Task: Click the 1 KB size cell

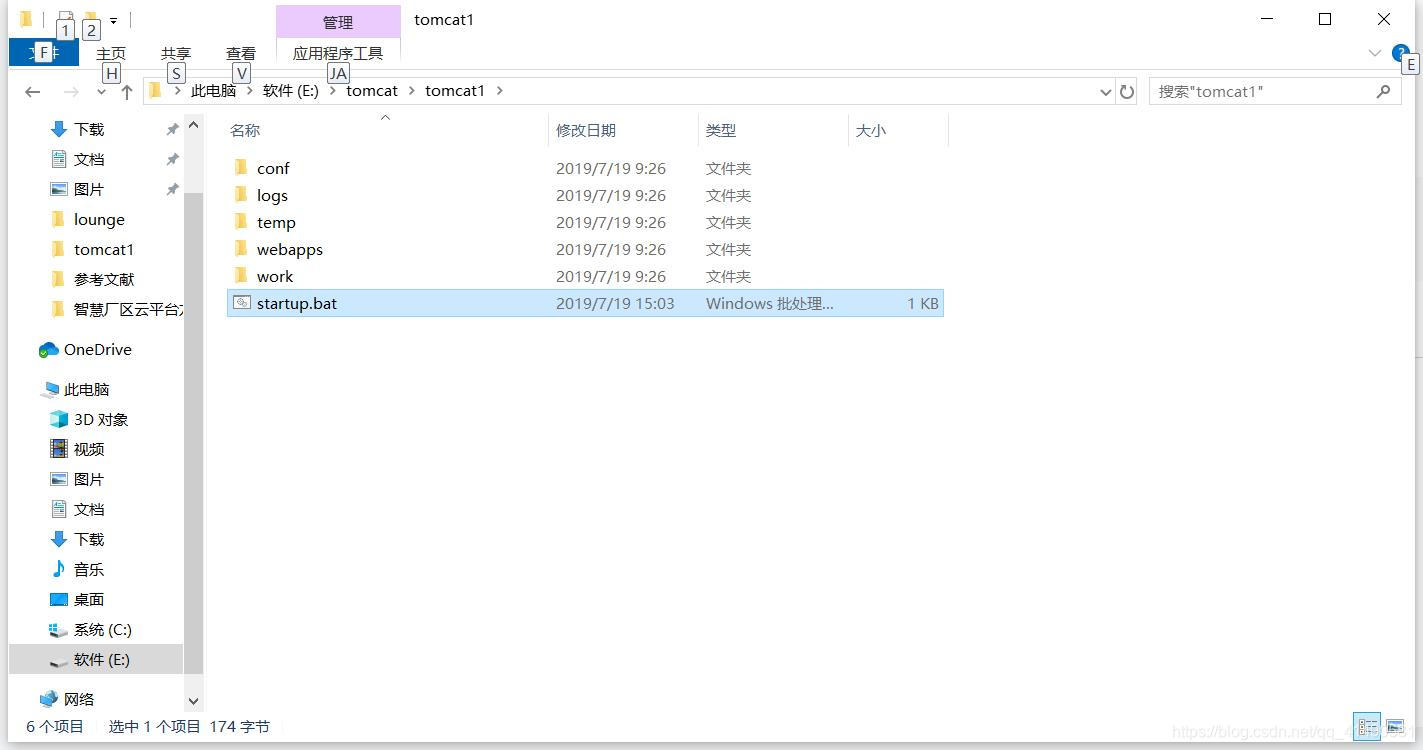Action: 923,303
